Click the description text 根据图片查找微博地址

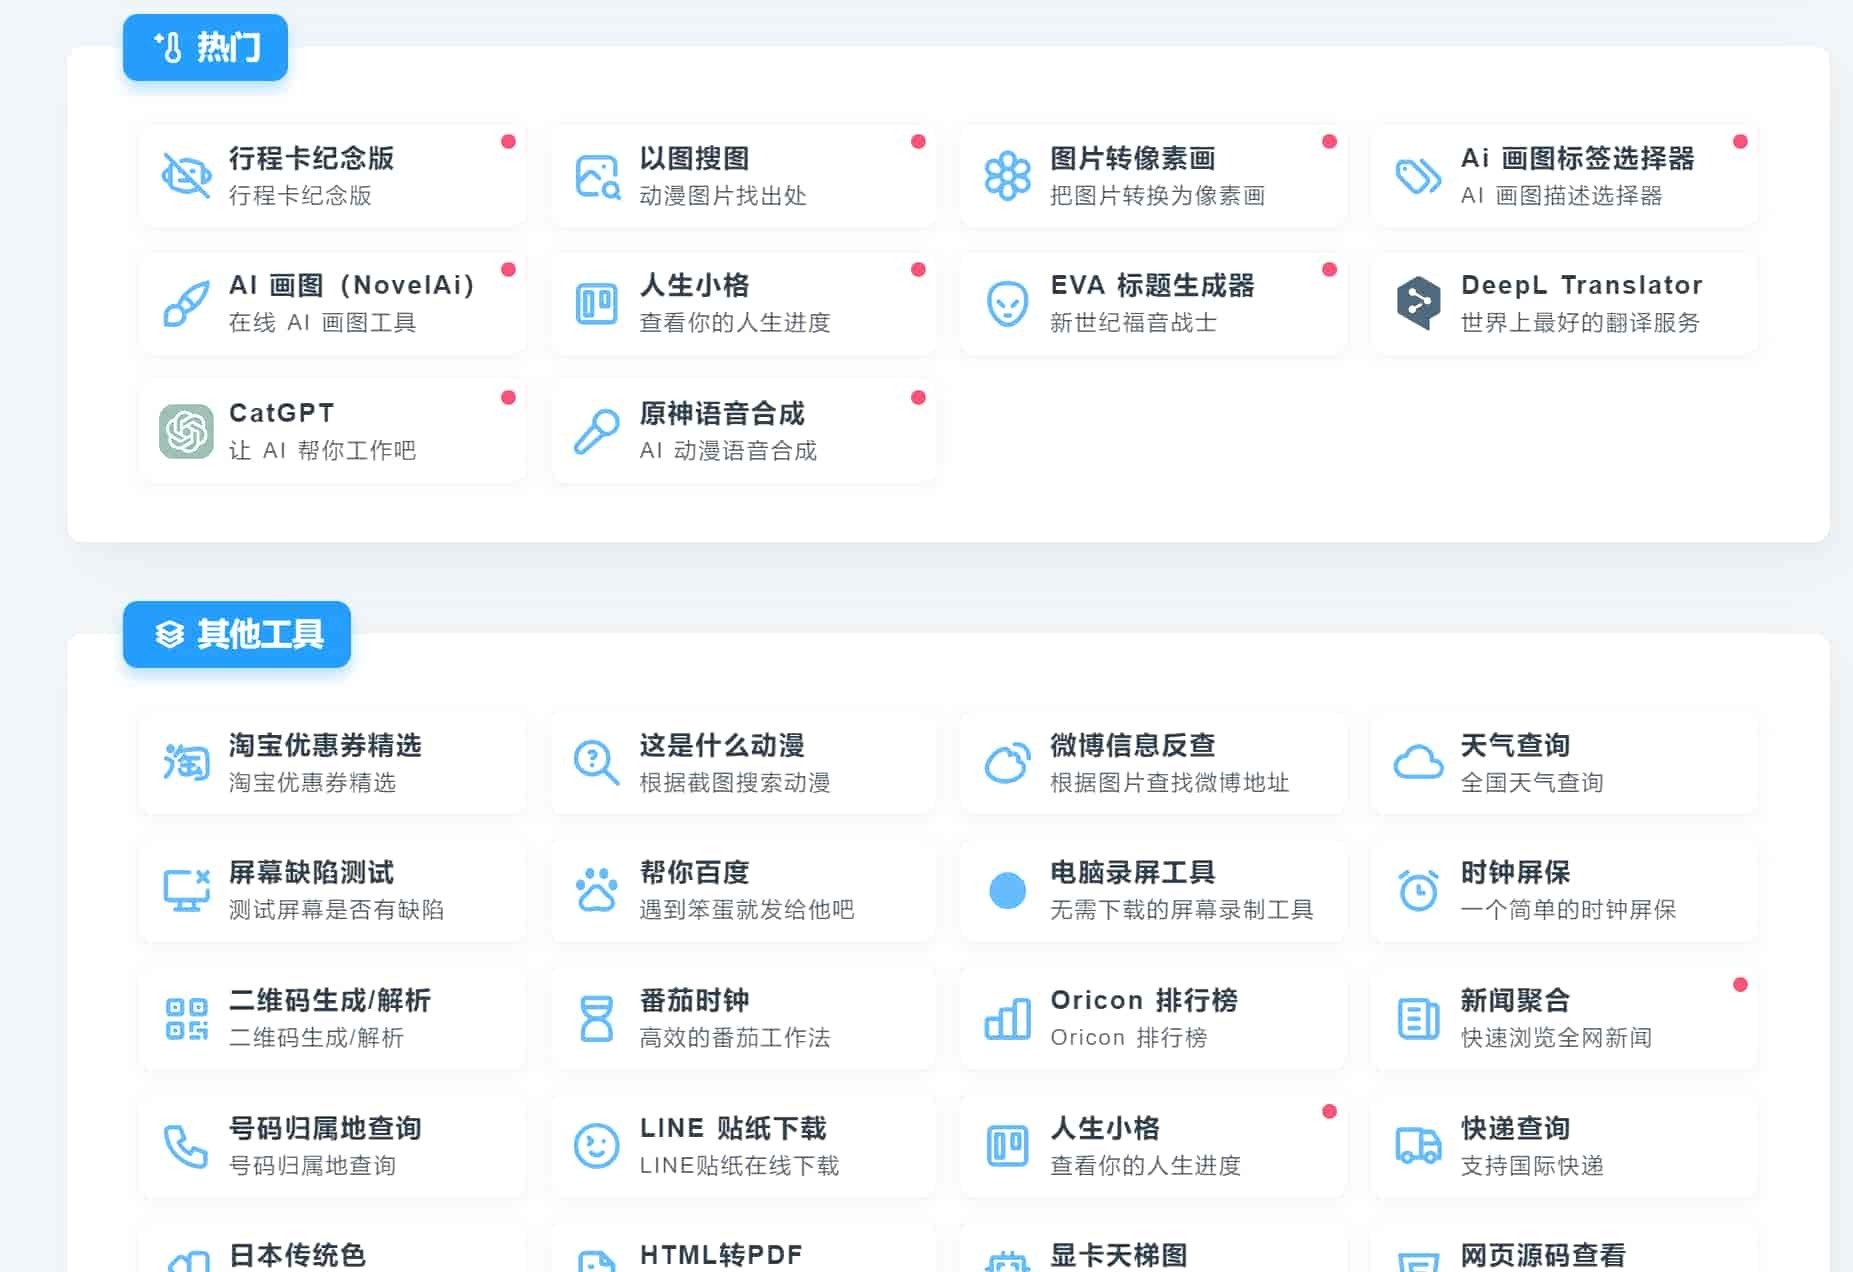pos(1169,782)
